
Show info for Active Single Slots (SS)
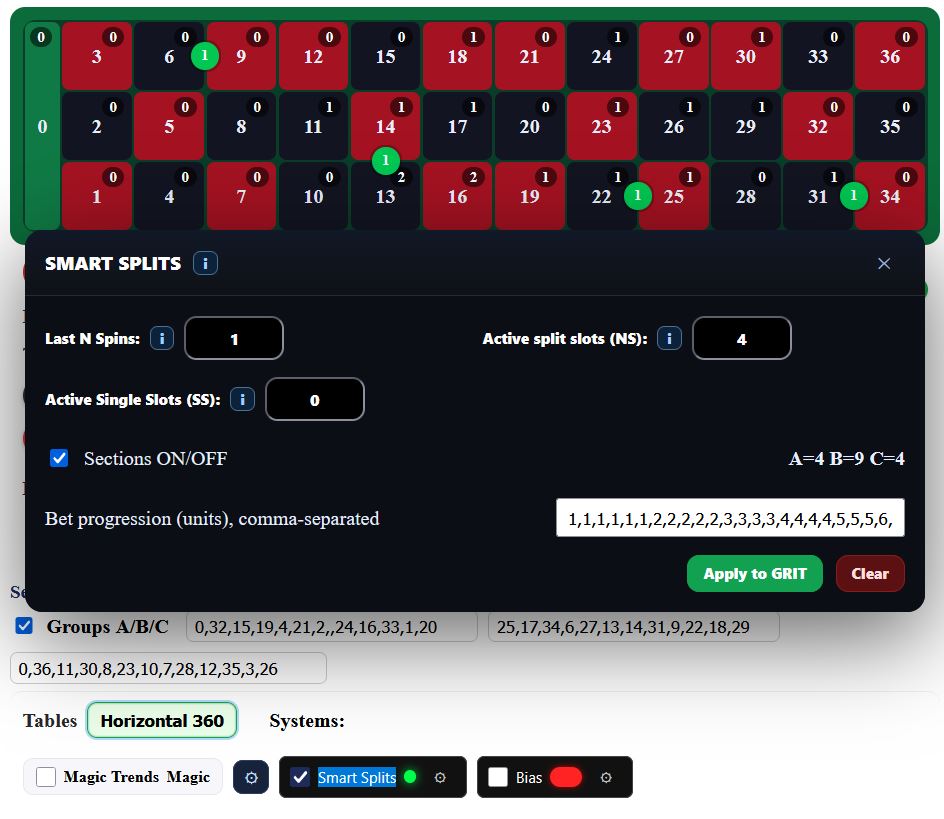[242, 400]
